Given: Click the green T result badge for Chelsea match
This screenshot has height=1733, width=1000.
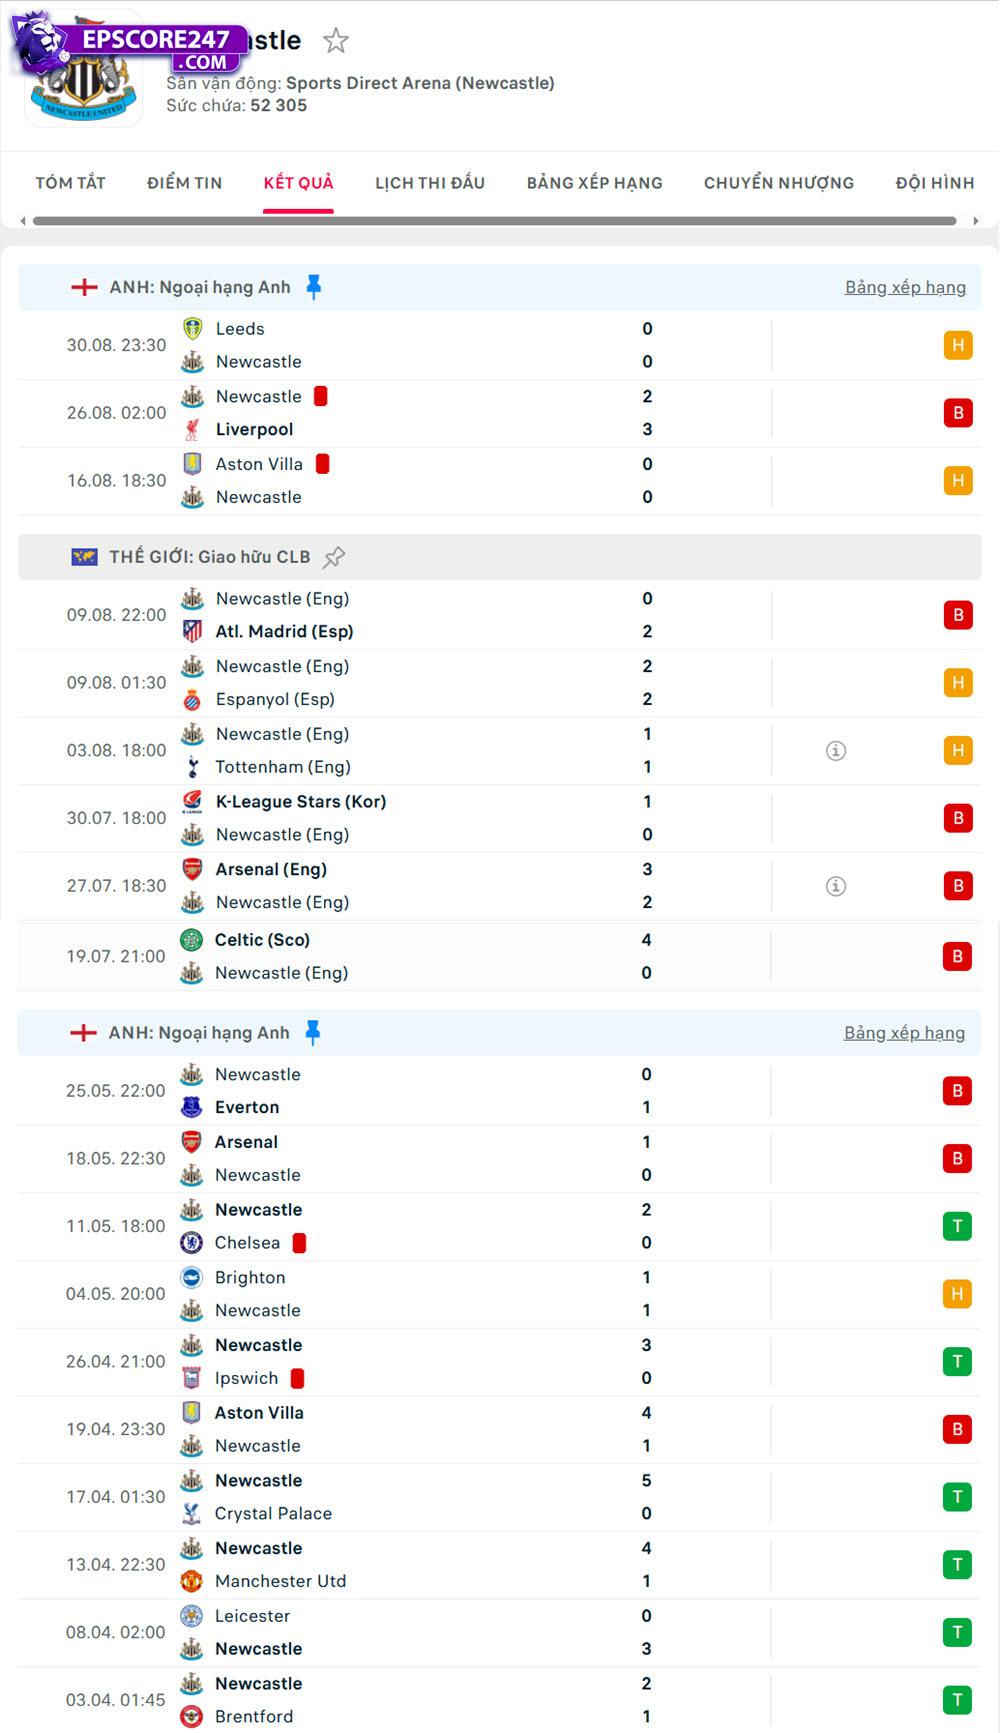Looking at the screenshot, I should pos(958,1226).
